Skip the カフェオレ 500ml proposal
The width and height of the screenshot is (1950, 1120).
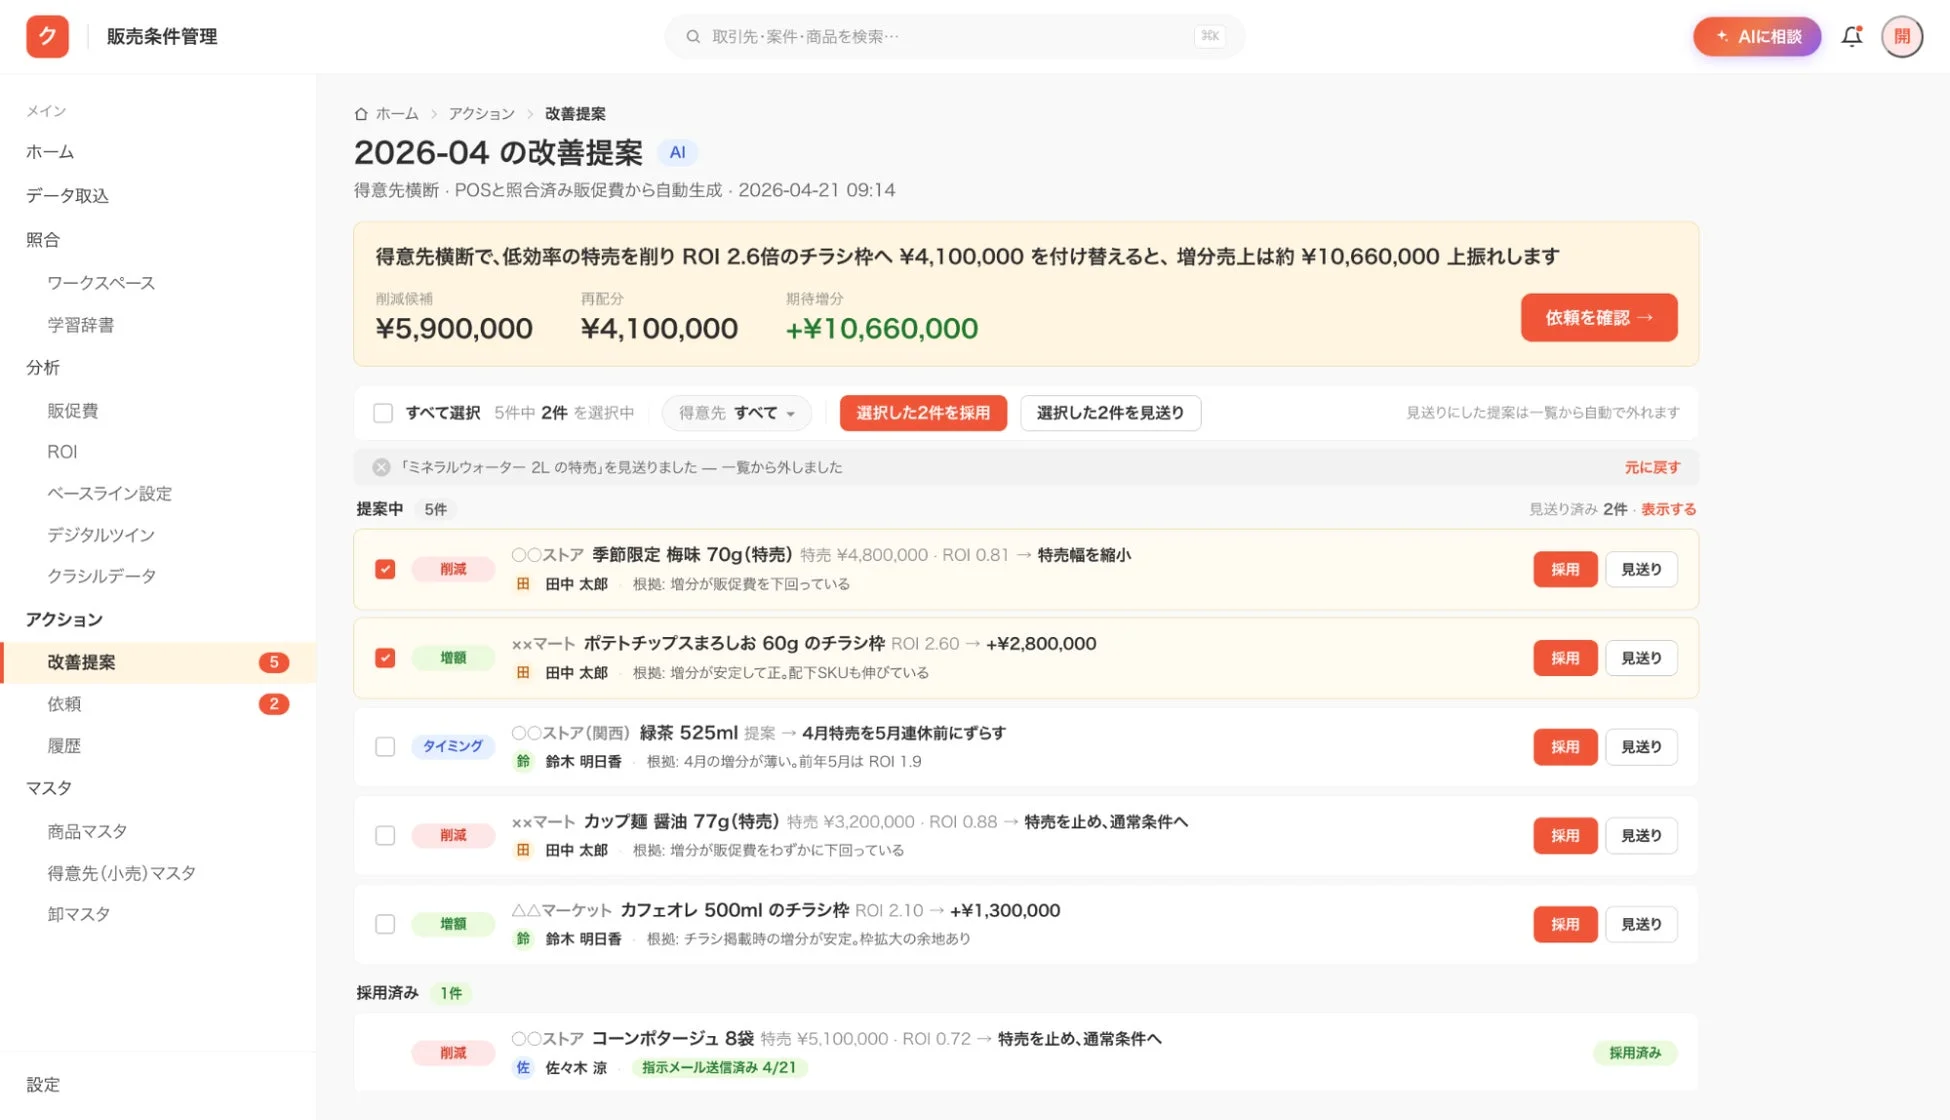pos(1641,924)
